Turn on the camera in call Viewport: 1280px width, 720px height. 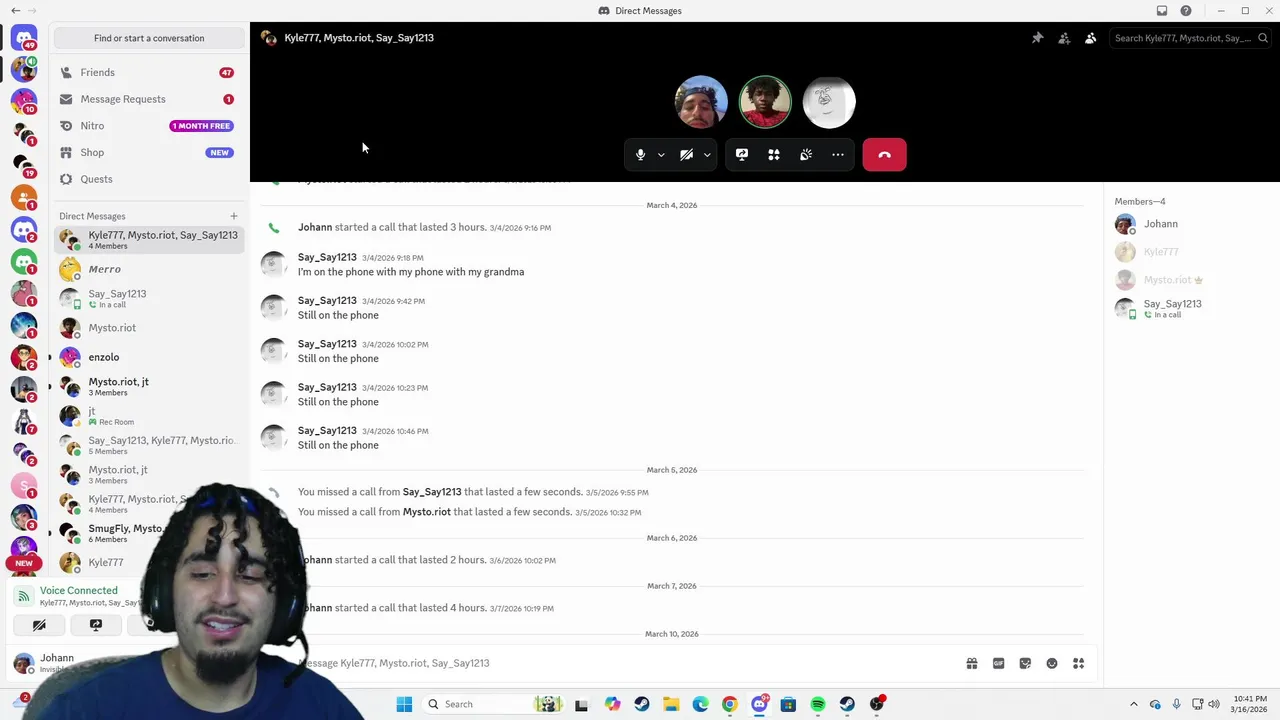click(686, 155)
